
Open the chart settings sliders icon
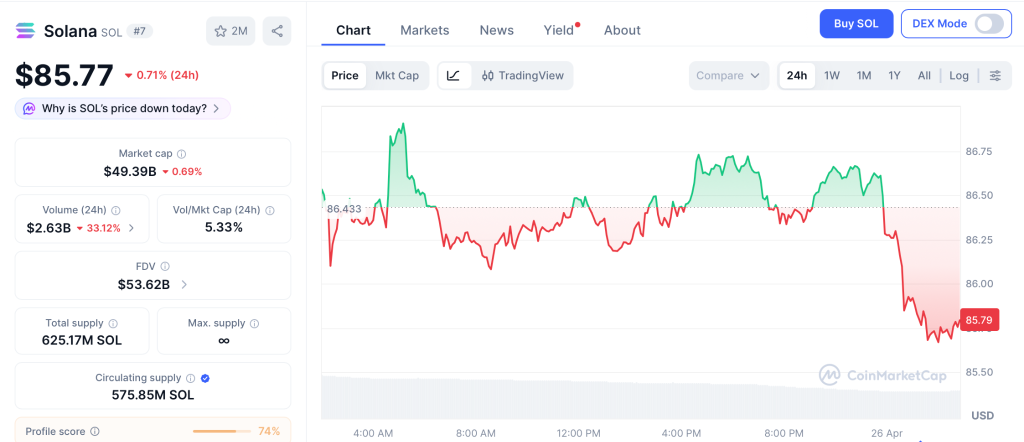pos(995,75)
